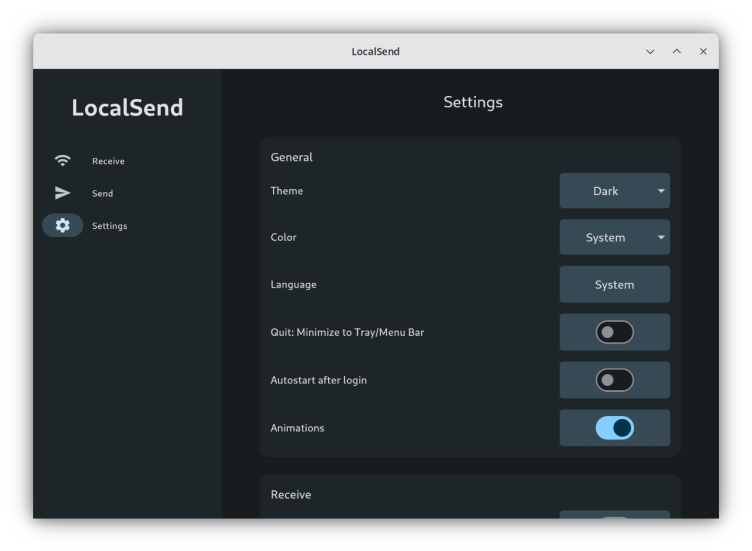Toggle the partially visible Receive section switch

pos(614,515)
